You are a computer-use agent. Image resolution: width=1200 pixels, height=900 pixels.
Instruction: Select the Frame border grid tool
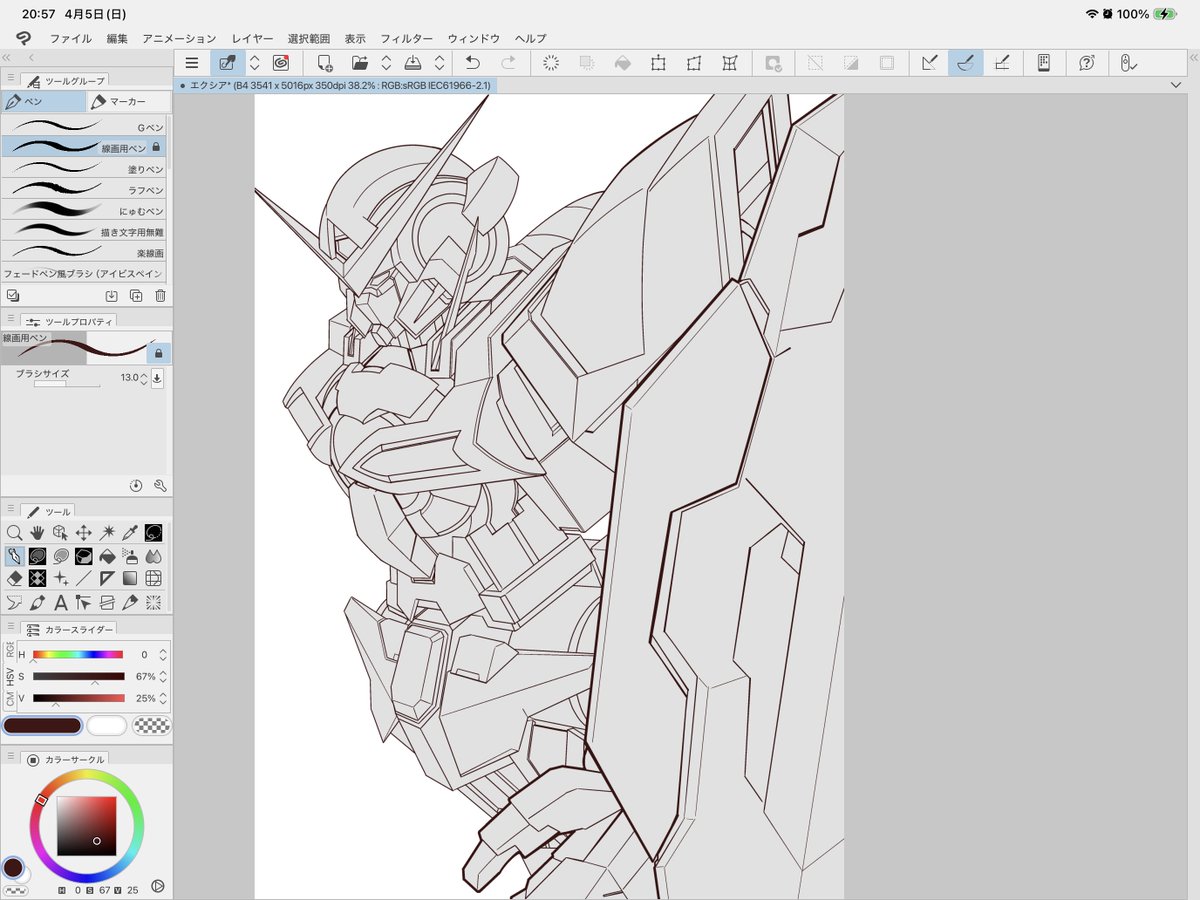pyautogui.click(x=154, y=579)
